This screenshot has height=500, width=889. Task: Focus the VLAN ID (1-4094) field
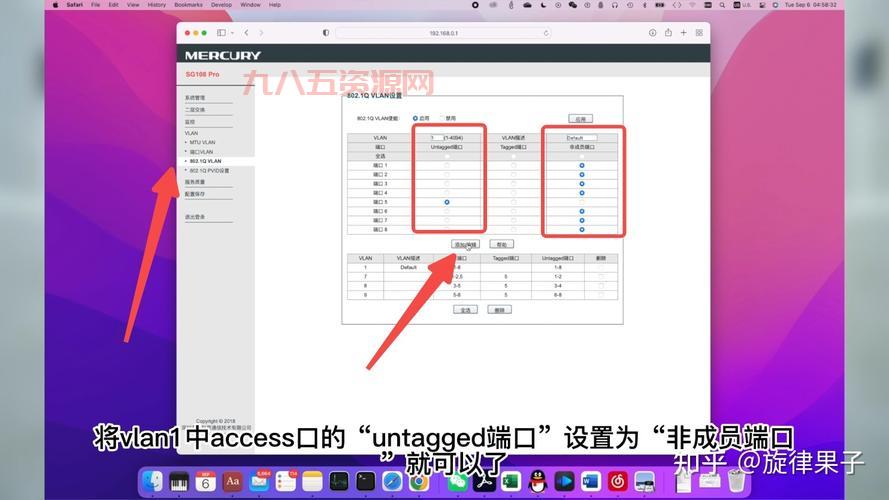[435, 138]
